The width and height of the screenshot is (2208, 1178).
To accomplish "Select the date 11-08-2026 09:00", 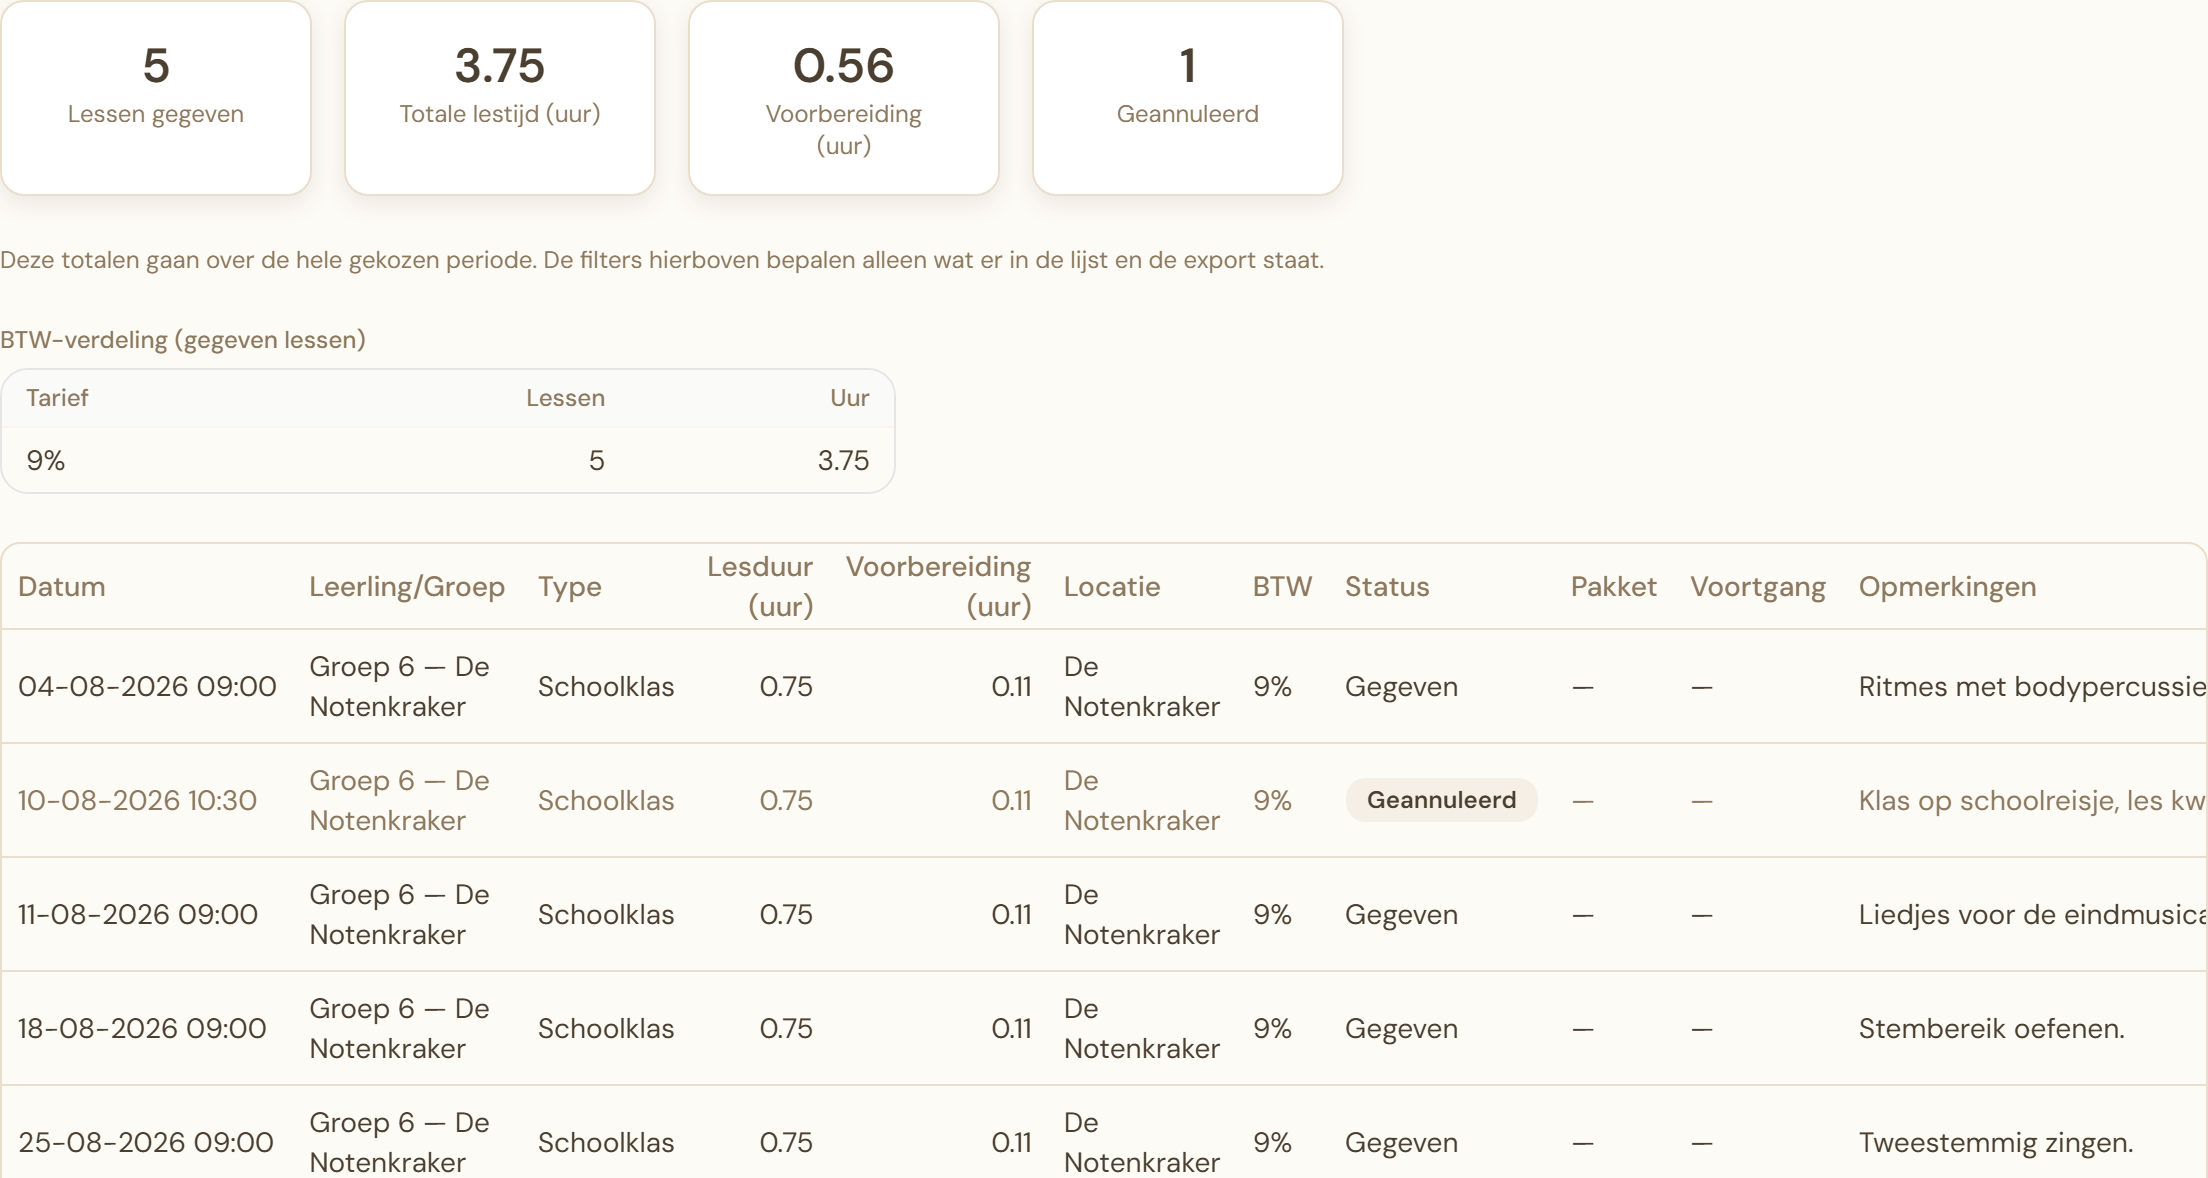I will pos(138,915).
